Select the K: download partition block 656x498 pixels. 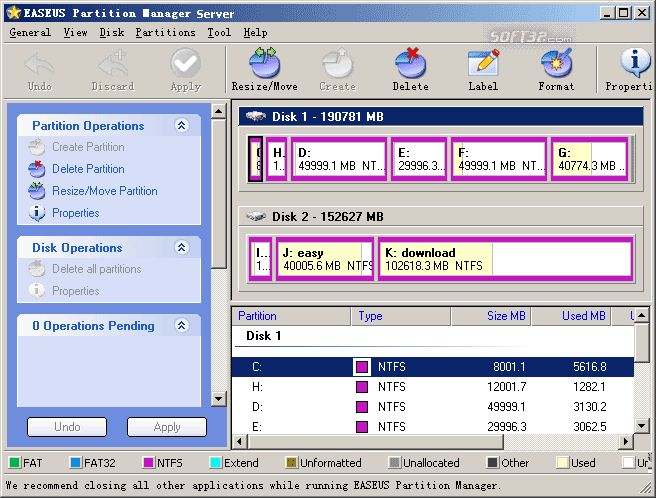coord(505,259)
